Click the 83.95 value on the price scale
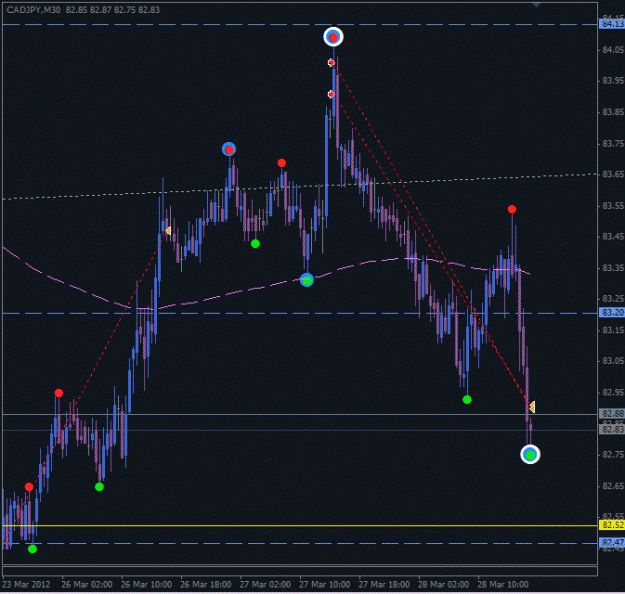 [613, 81]
